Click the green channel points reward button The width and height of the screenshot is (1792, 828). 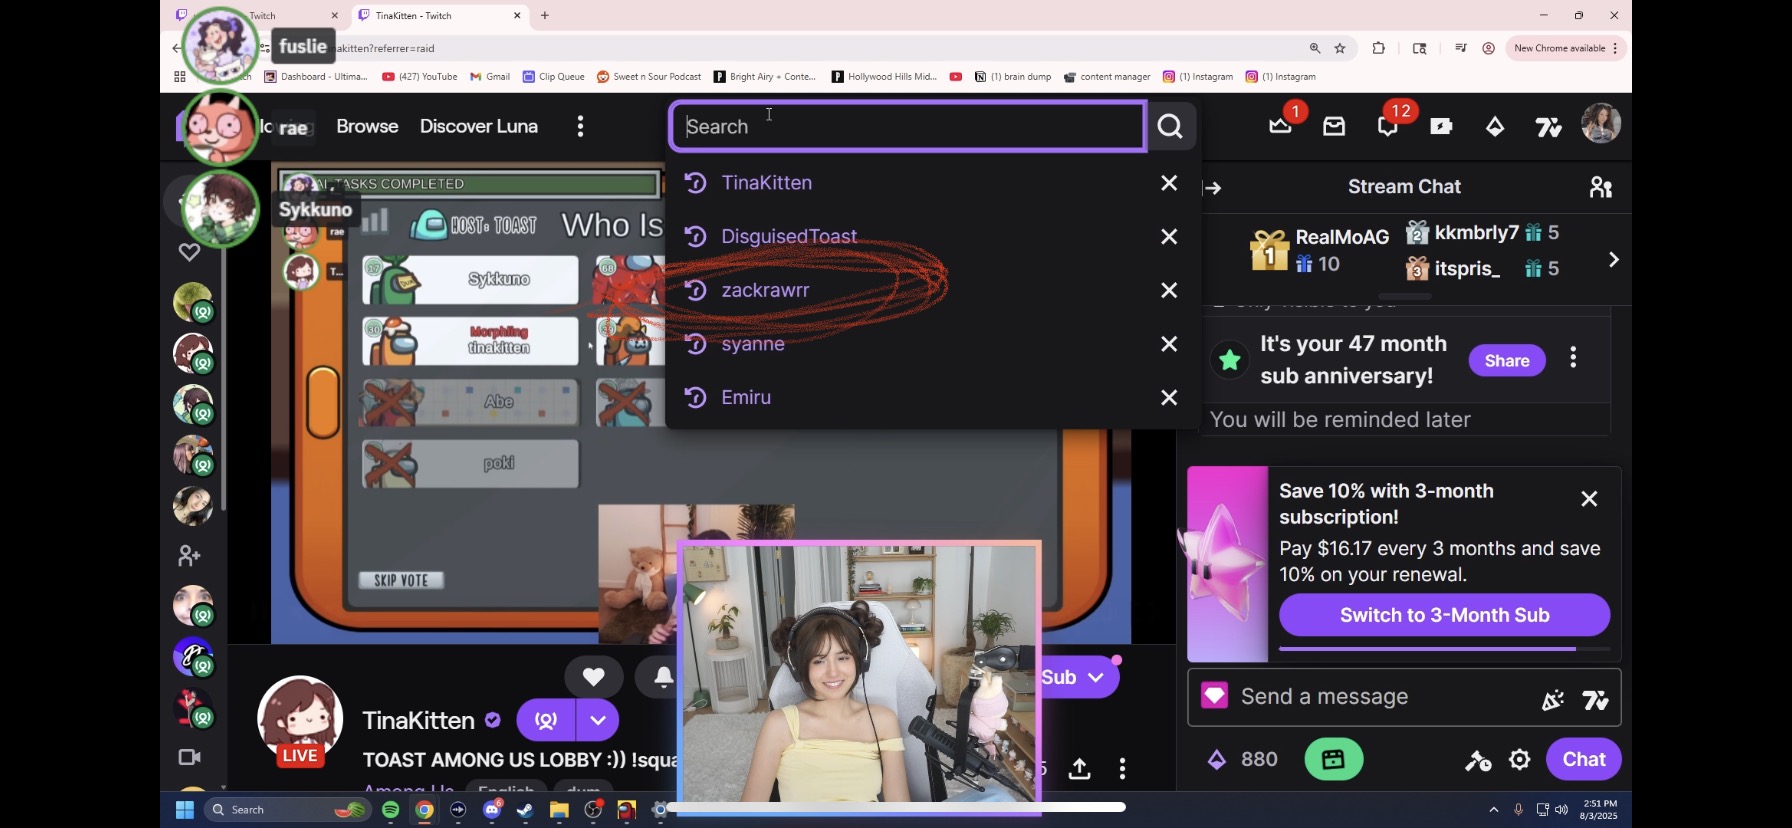(x=1334, y=760)
